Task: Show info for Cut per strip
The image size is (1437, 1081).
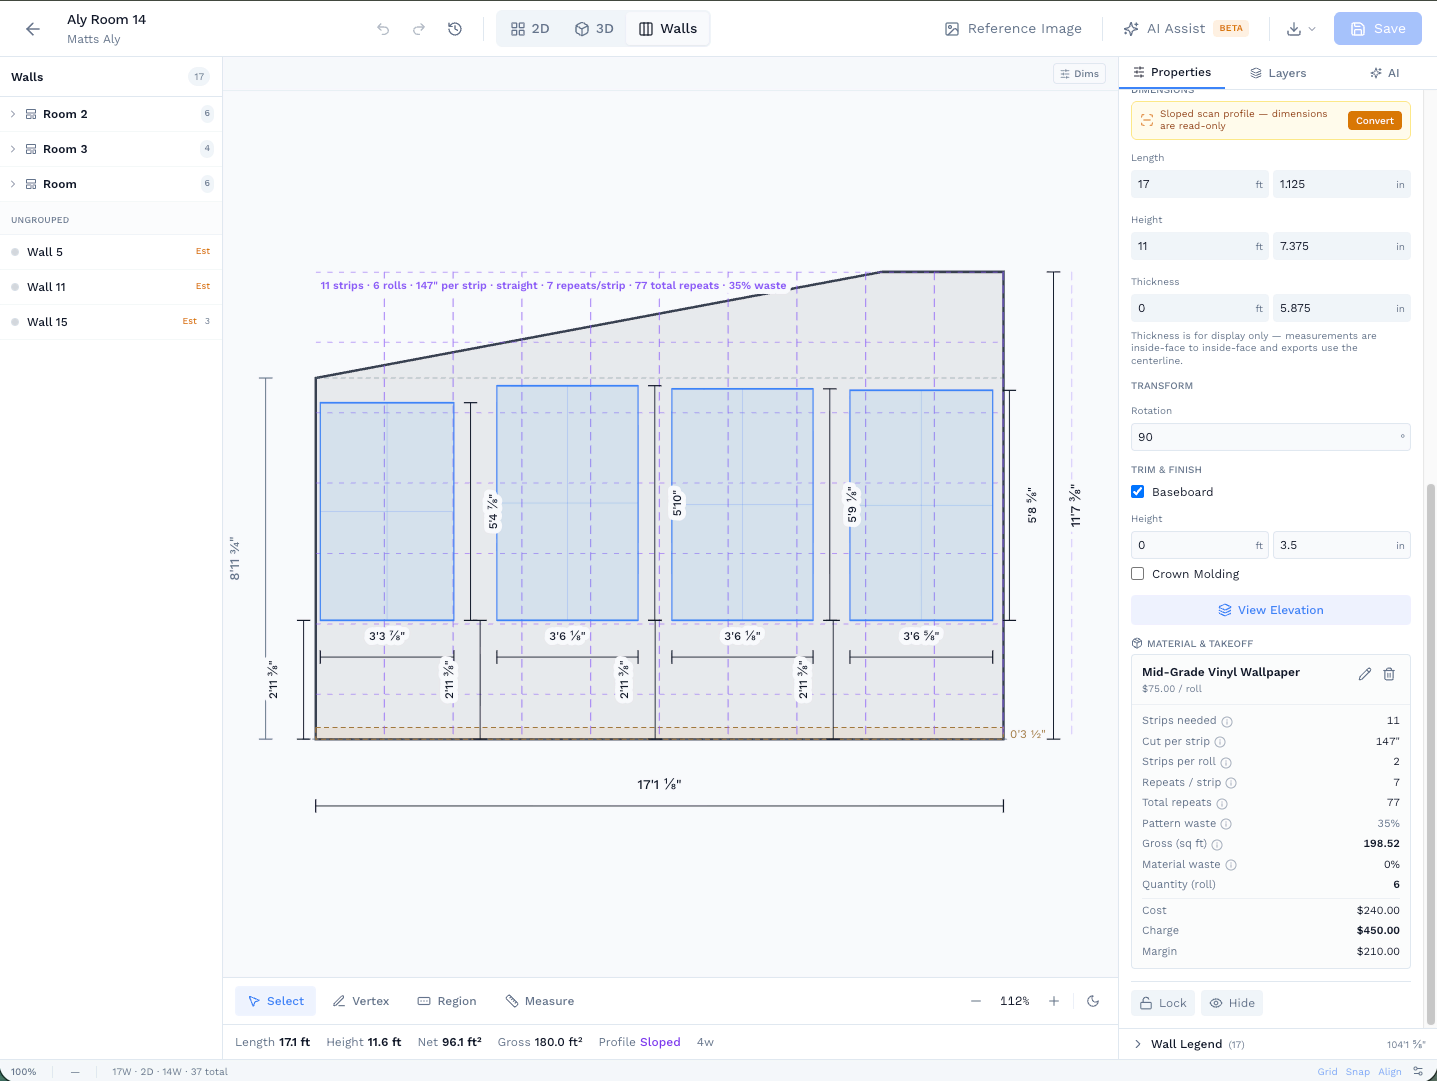Action: (1220, 742)
